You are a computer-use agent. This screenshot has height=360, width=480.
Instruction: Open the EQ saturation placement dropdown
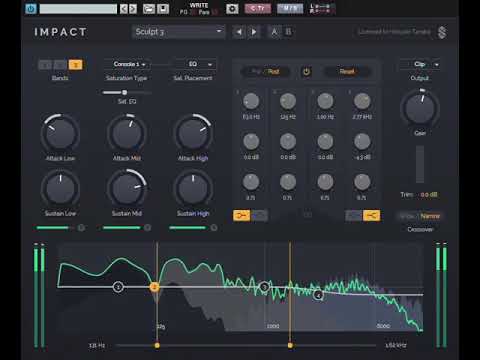pos(193,64)
